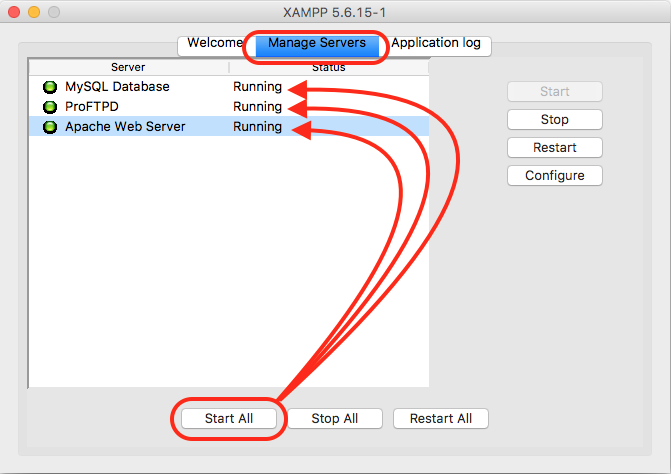The width and height of the screenshot is (671, 474).
Task: Minimize the XAMPP window with yellow button
Action: 34,12
